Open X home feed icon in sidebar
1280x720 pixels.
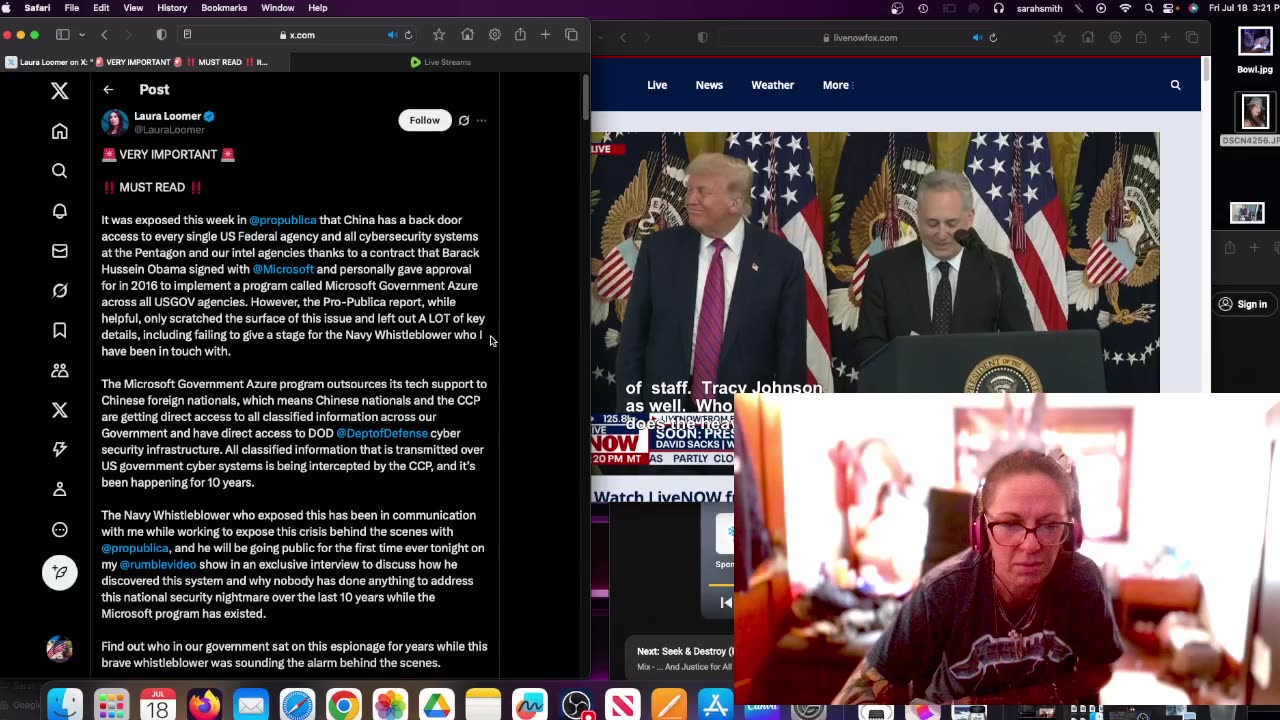click(x=60, y=131)
